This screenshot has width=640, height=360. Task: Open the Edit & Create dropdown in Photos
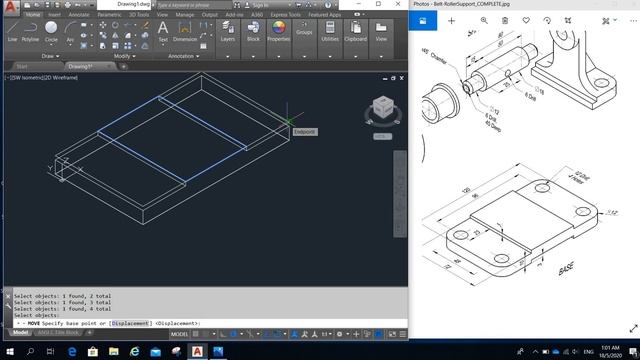(x=609, y=20)
